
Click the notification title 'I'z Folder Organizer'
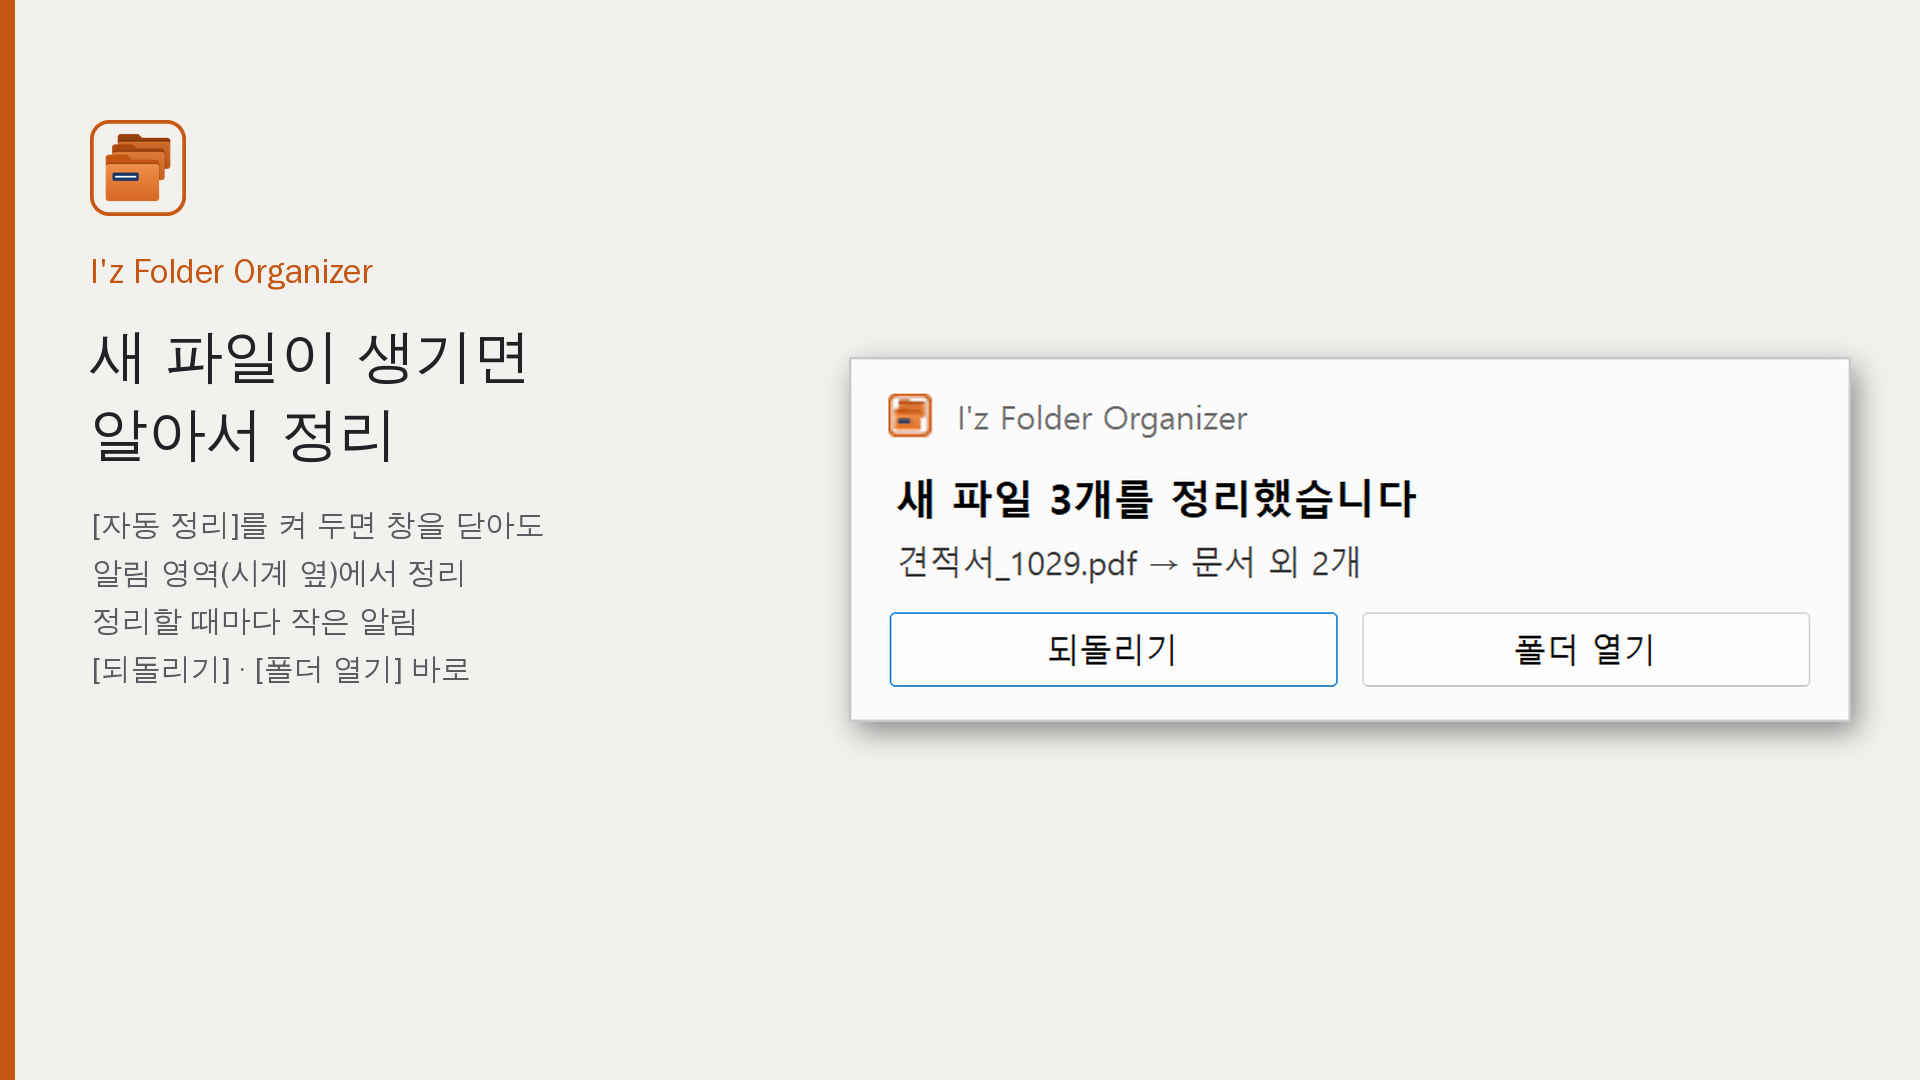coord(1102,418)
